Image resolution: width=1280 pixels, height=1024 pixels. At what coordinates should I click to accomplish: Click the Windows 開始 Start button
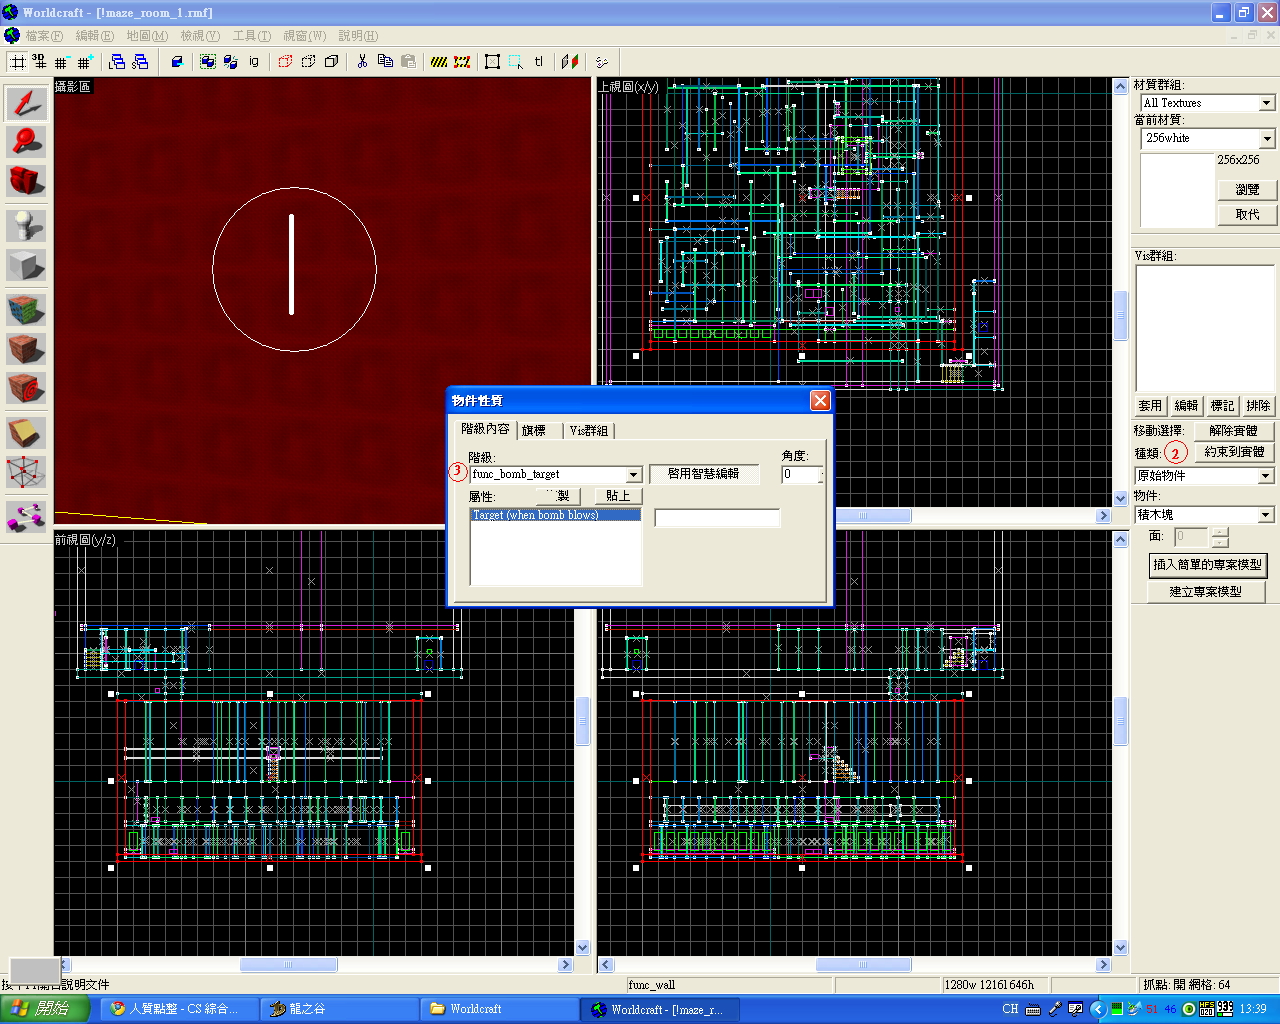tap(45, 1009)
